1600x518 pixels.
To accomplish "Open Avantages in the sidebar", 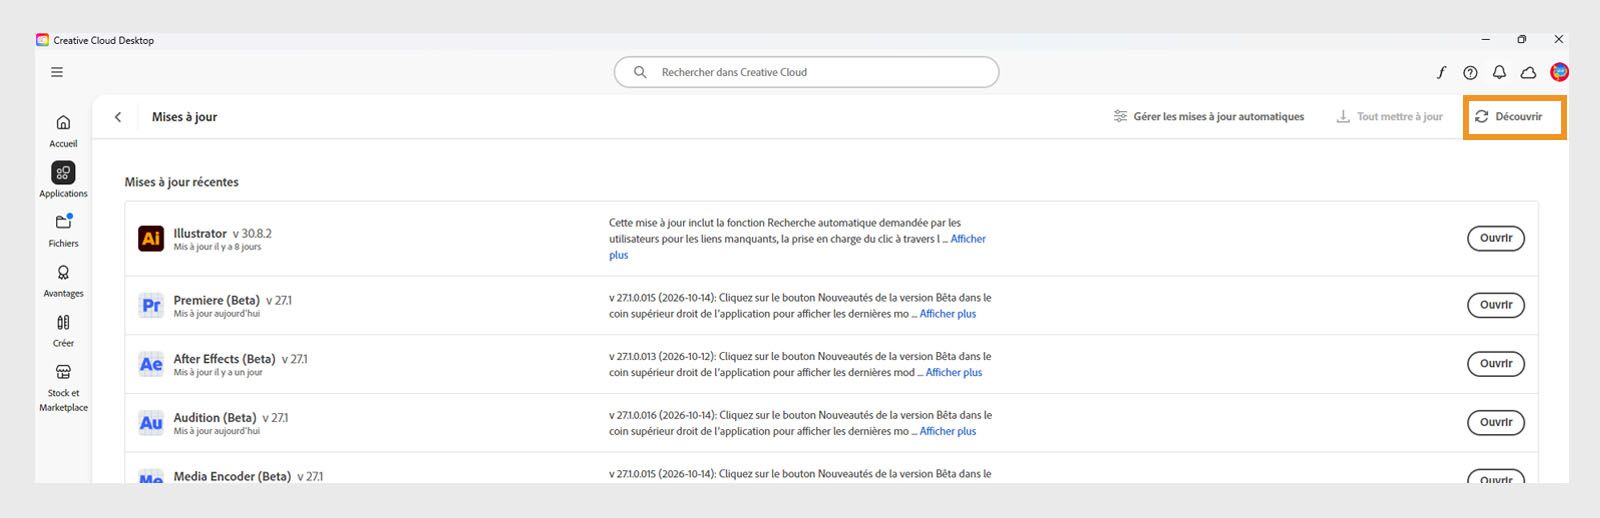I will pyautogui.click(x=63, y=280).
